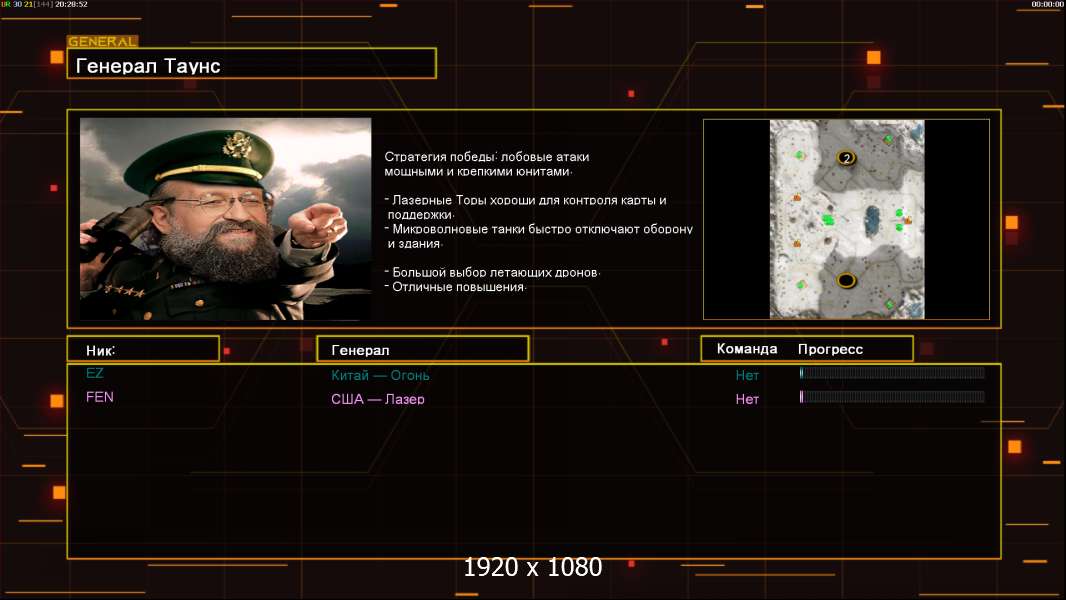Image resolution: width=1066 pixels, height=600 pixels.
Task: Click the 'Команда' column header
Action: 746,349
